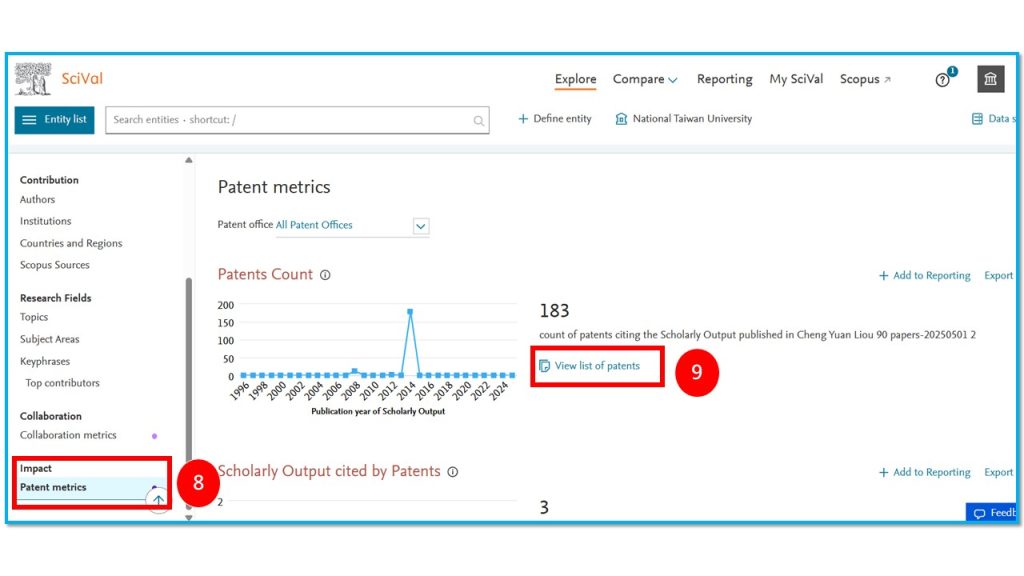Viewport: 1024px width, 576px height.
Task: Click sidebar scroll down arrow
Action: [189, 518]
